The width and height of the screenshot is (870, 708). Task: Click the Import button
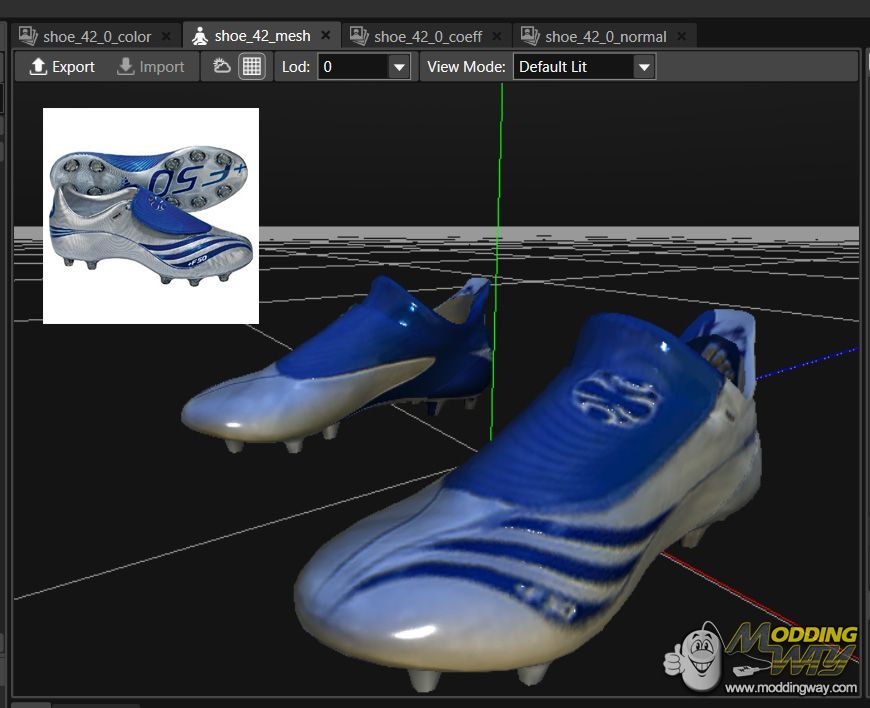151,67
